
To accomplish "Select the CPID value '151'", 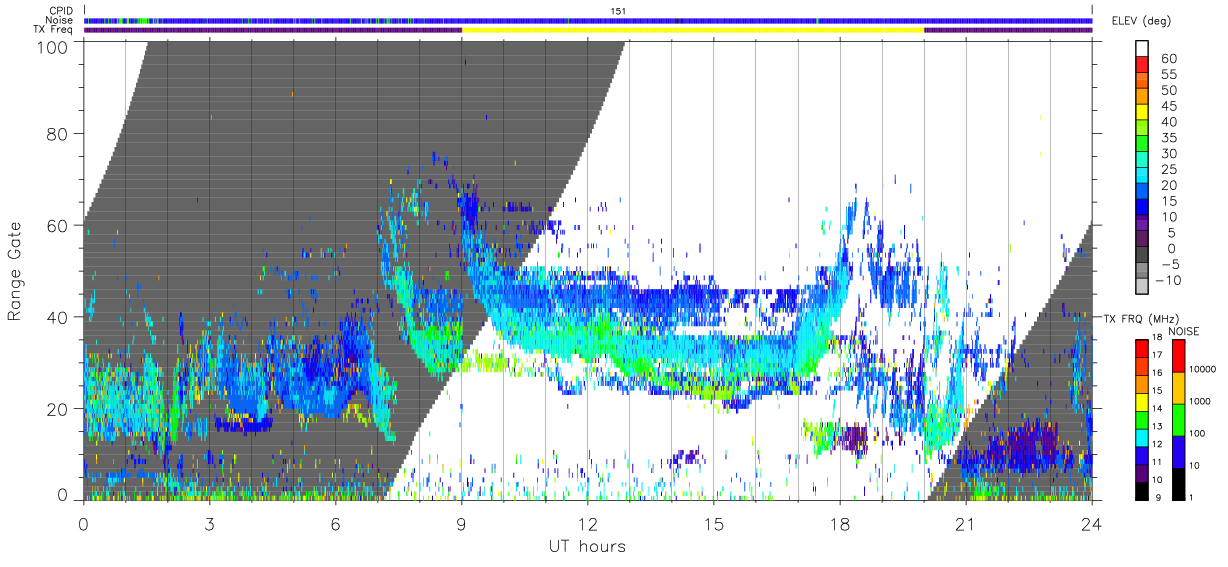I will pos(618,10).
